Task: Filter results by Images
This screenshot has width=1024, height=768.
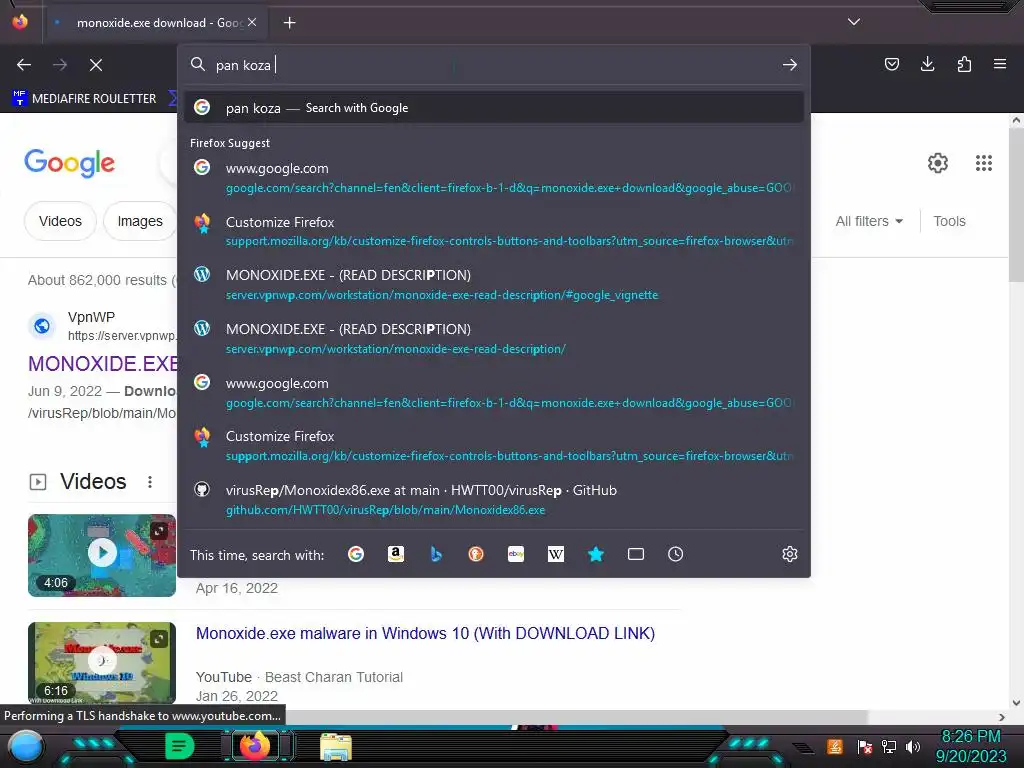Action: 140,221
